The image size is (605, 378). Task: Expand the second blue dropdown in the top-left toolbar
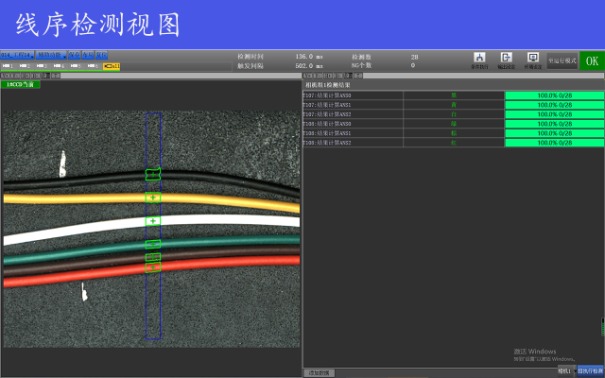click(x=51, y=55)
